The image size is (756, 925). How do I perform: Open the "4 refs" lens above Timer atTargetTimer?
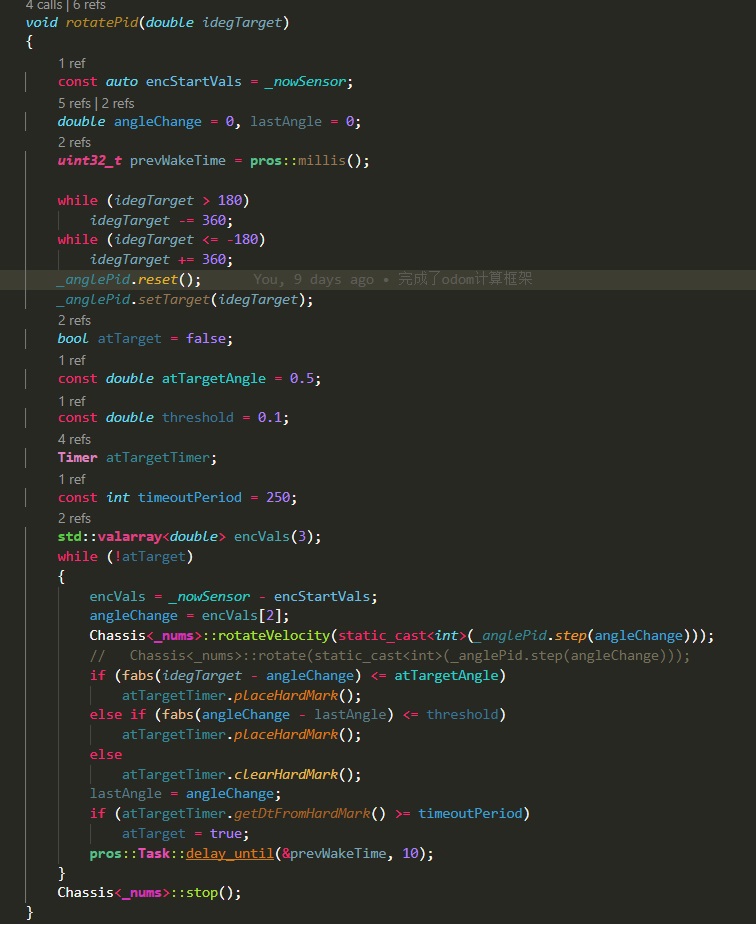[74, 439]
